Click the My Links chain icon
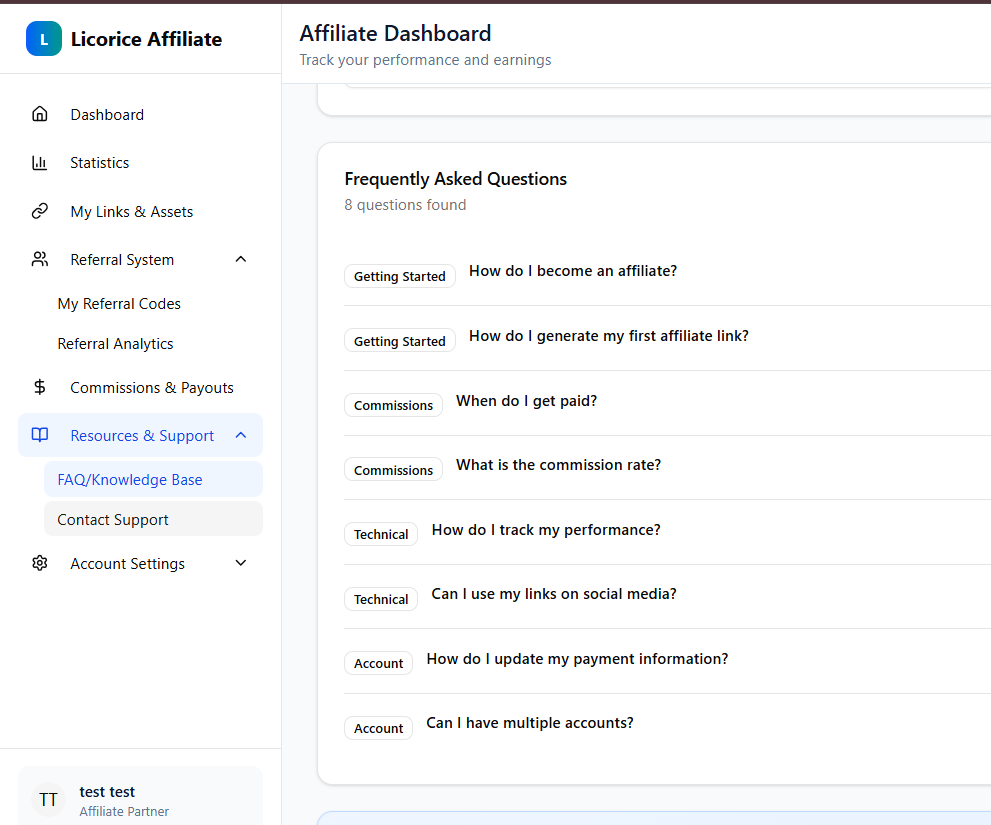This screenshot has height=825, width=991. click(40, 211)
